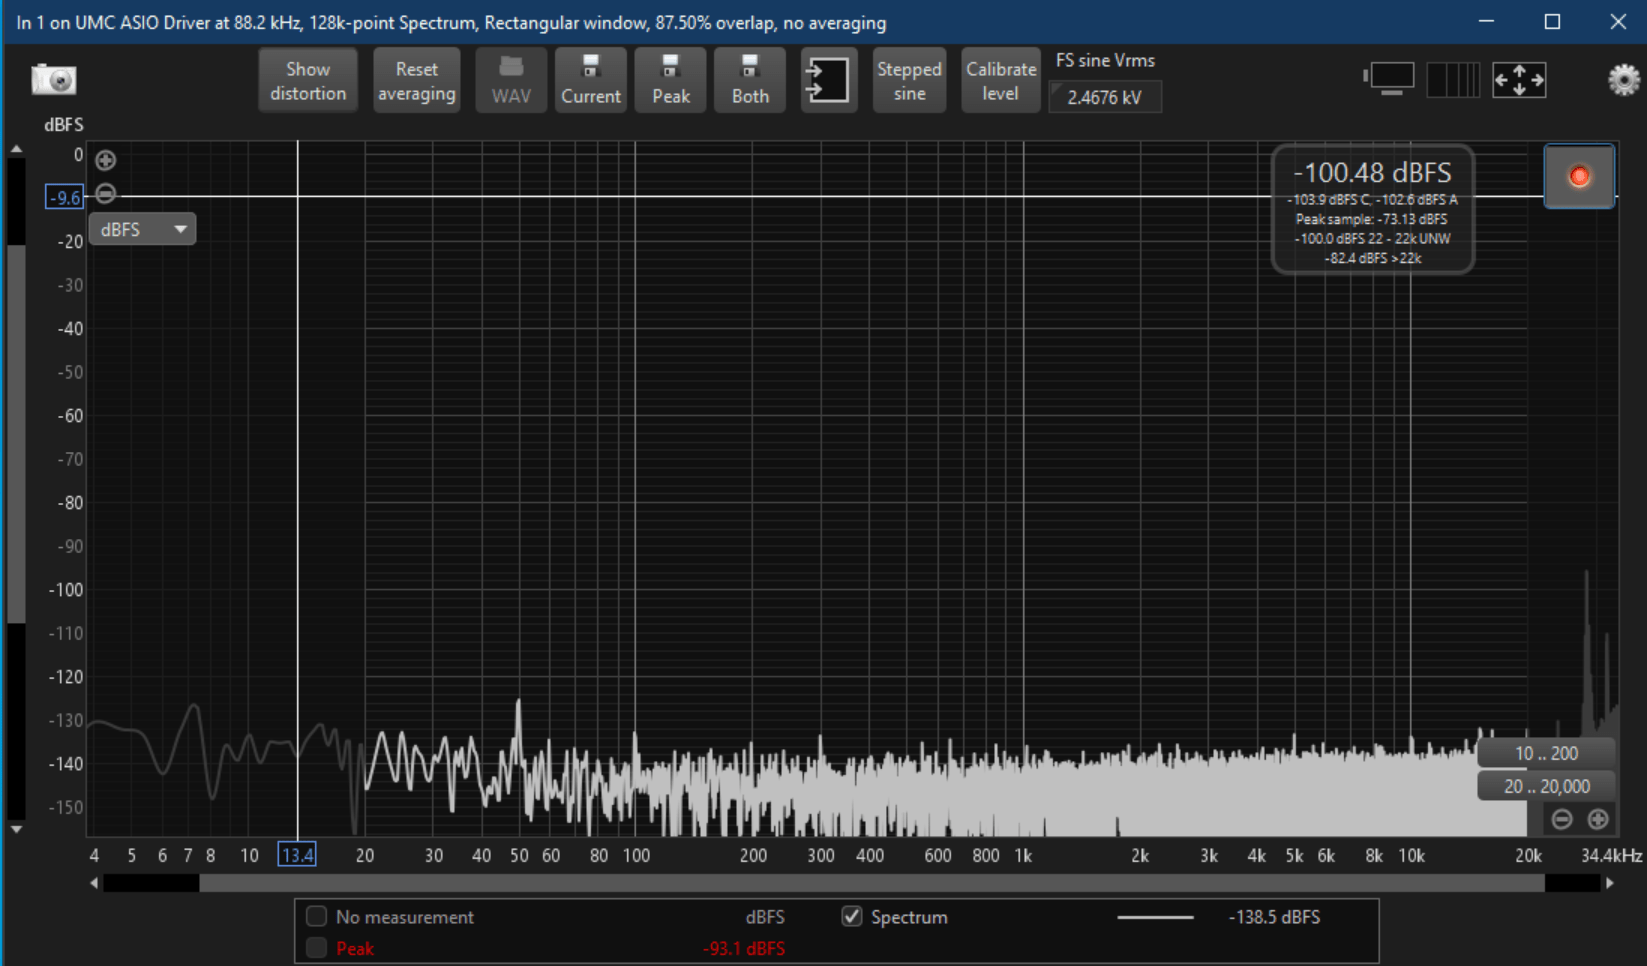Click the Spectrum -138.5 dBFS value
The width and height of the screenshot is (1647, 966).
(x=1274, y=917)
